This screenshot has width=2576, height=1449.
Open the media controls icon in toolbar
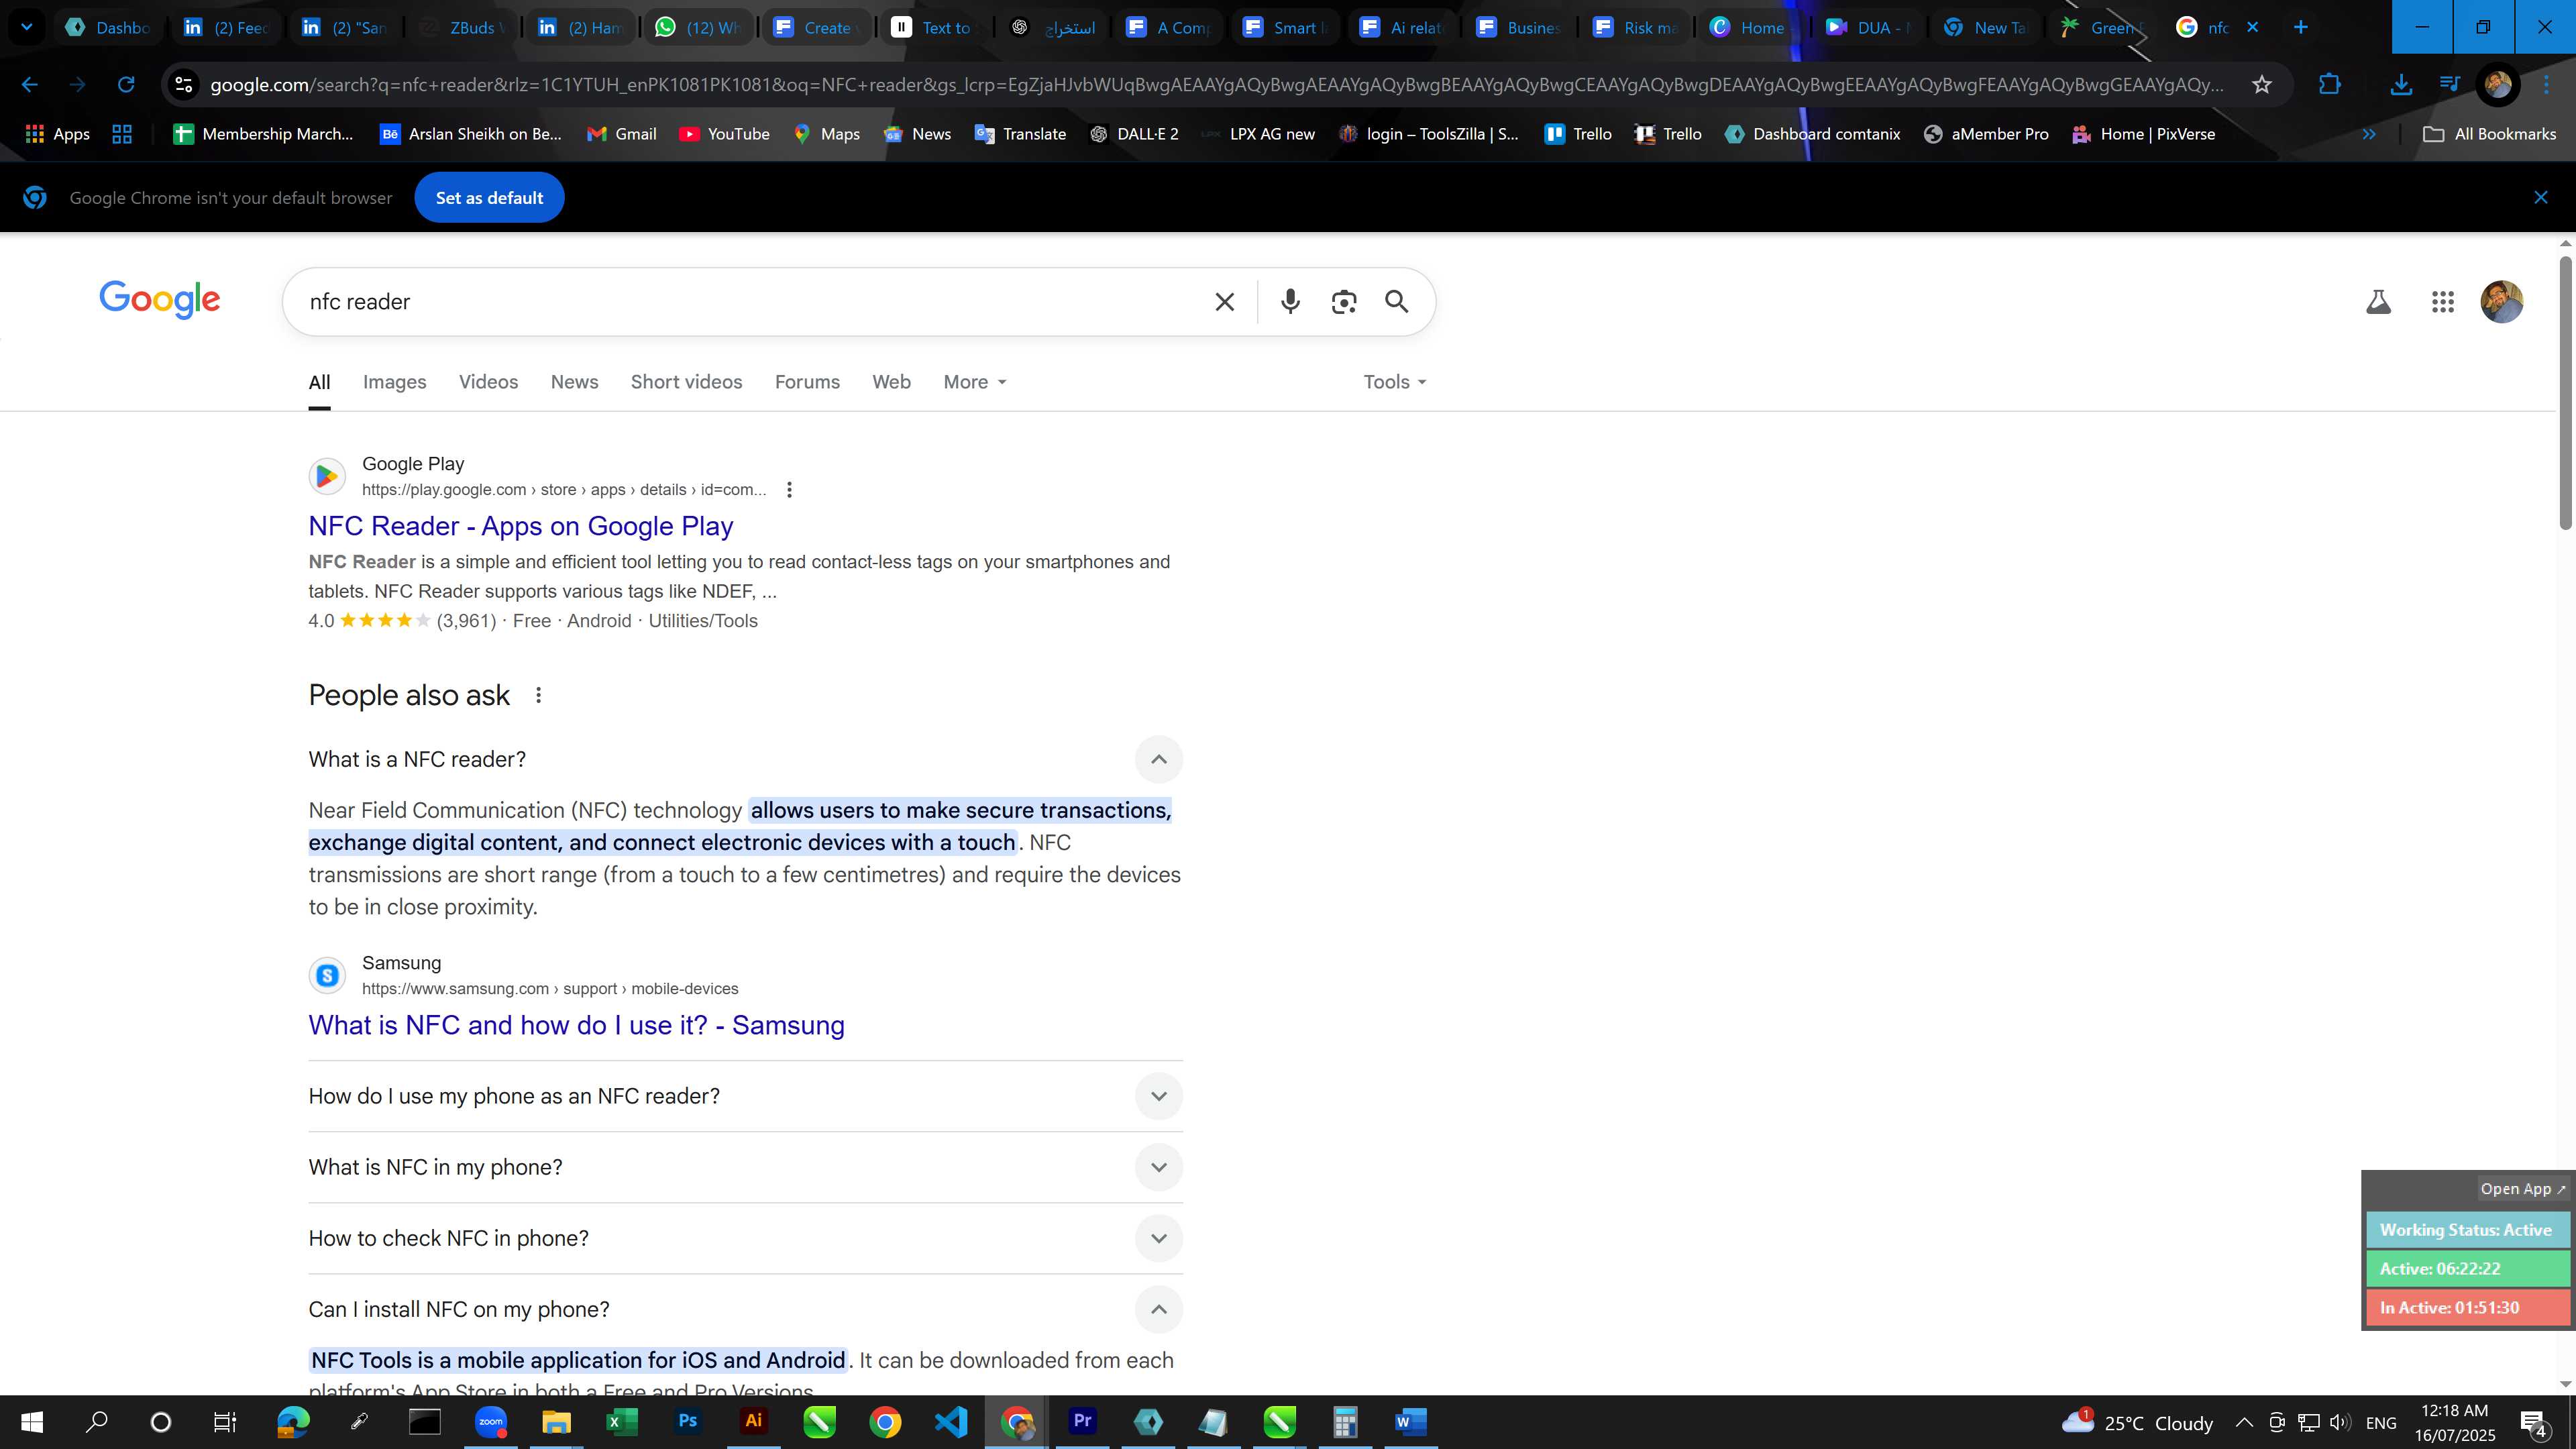[2449, 85]
